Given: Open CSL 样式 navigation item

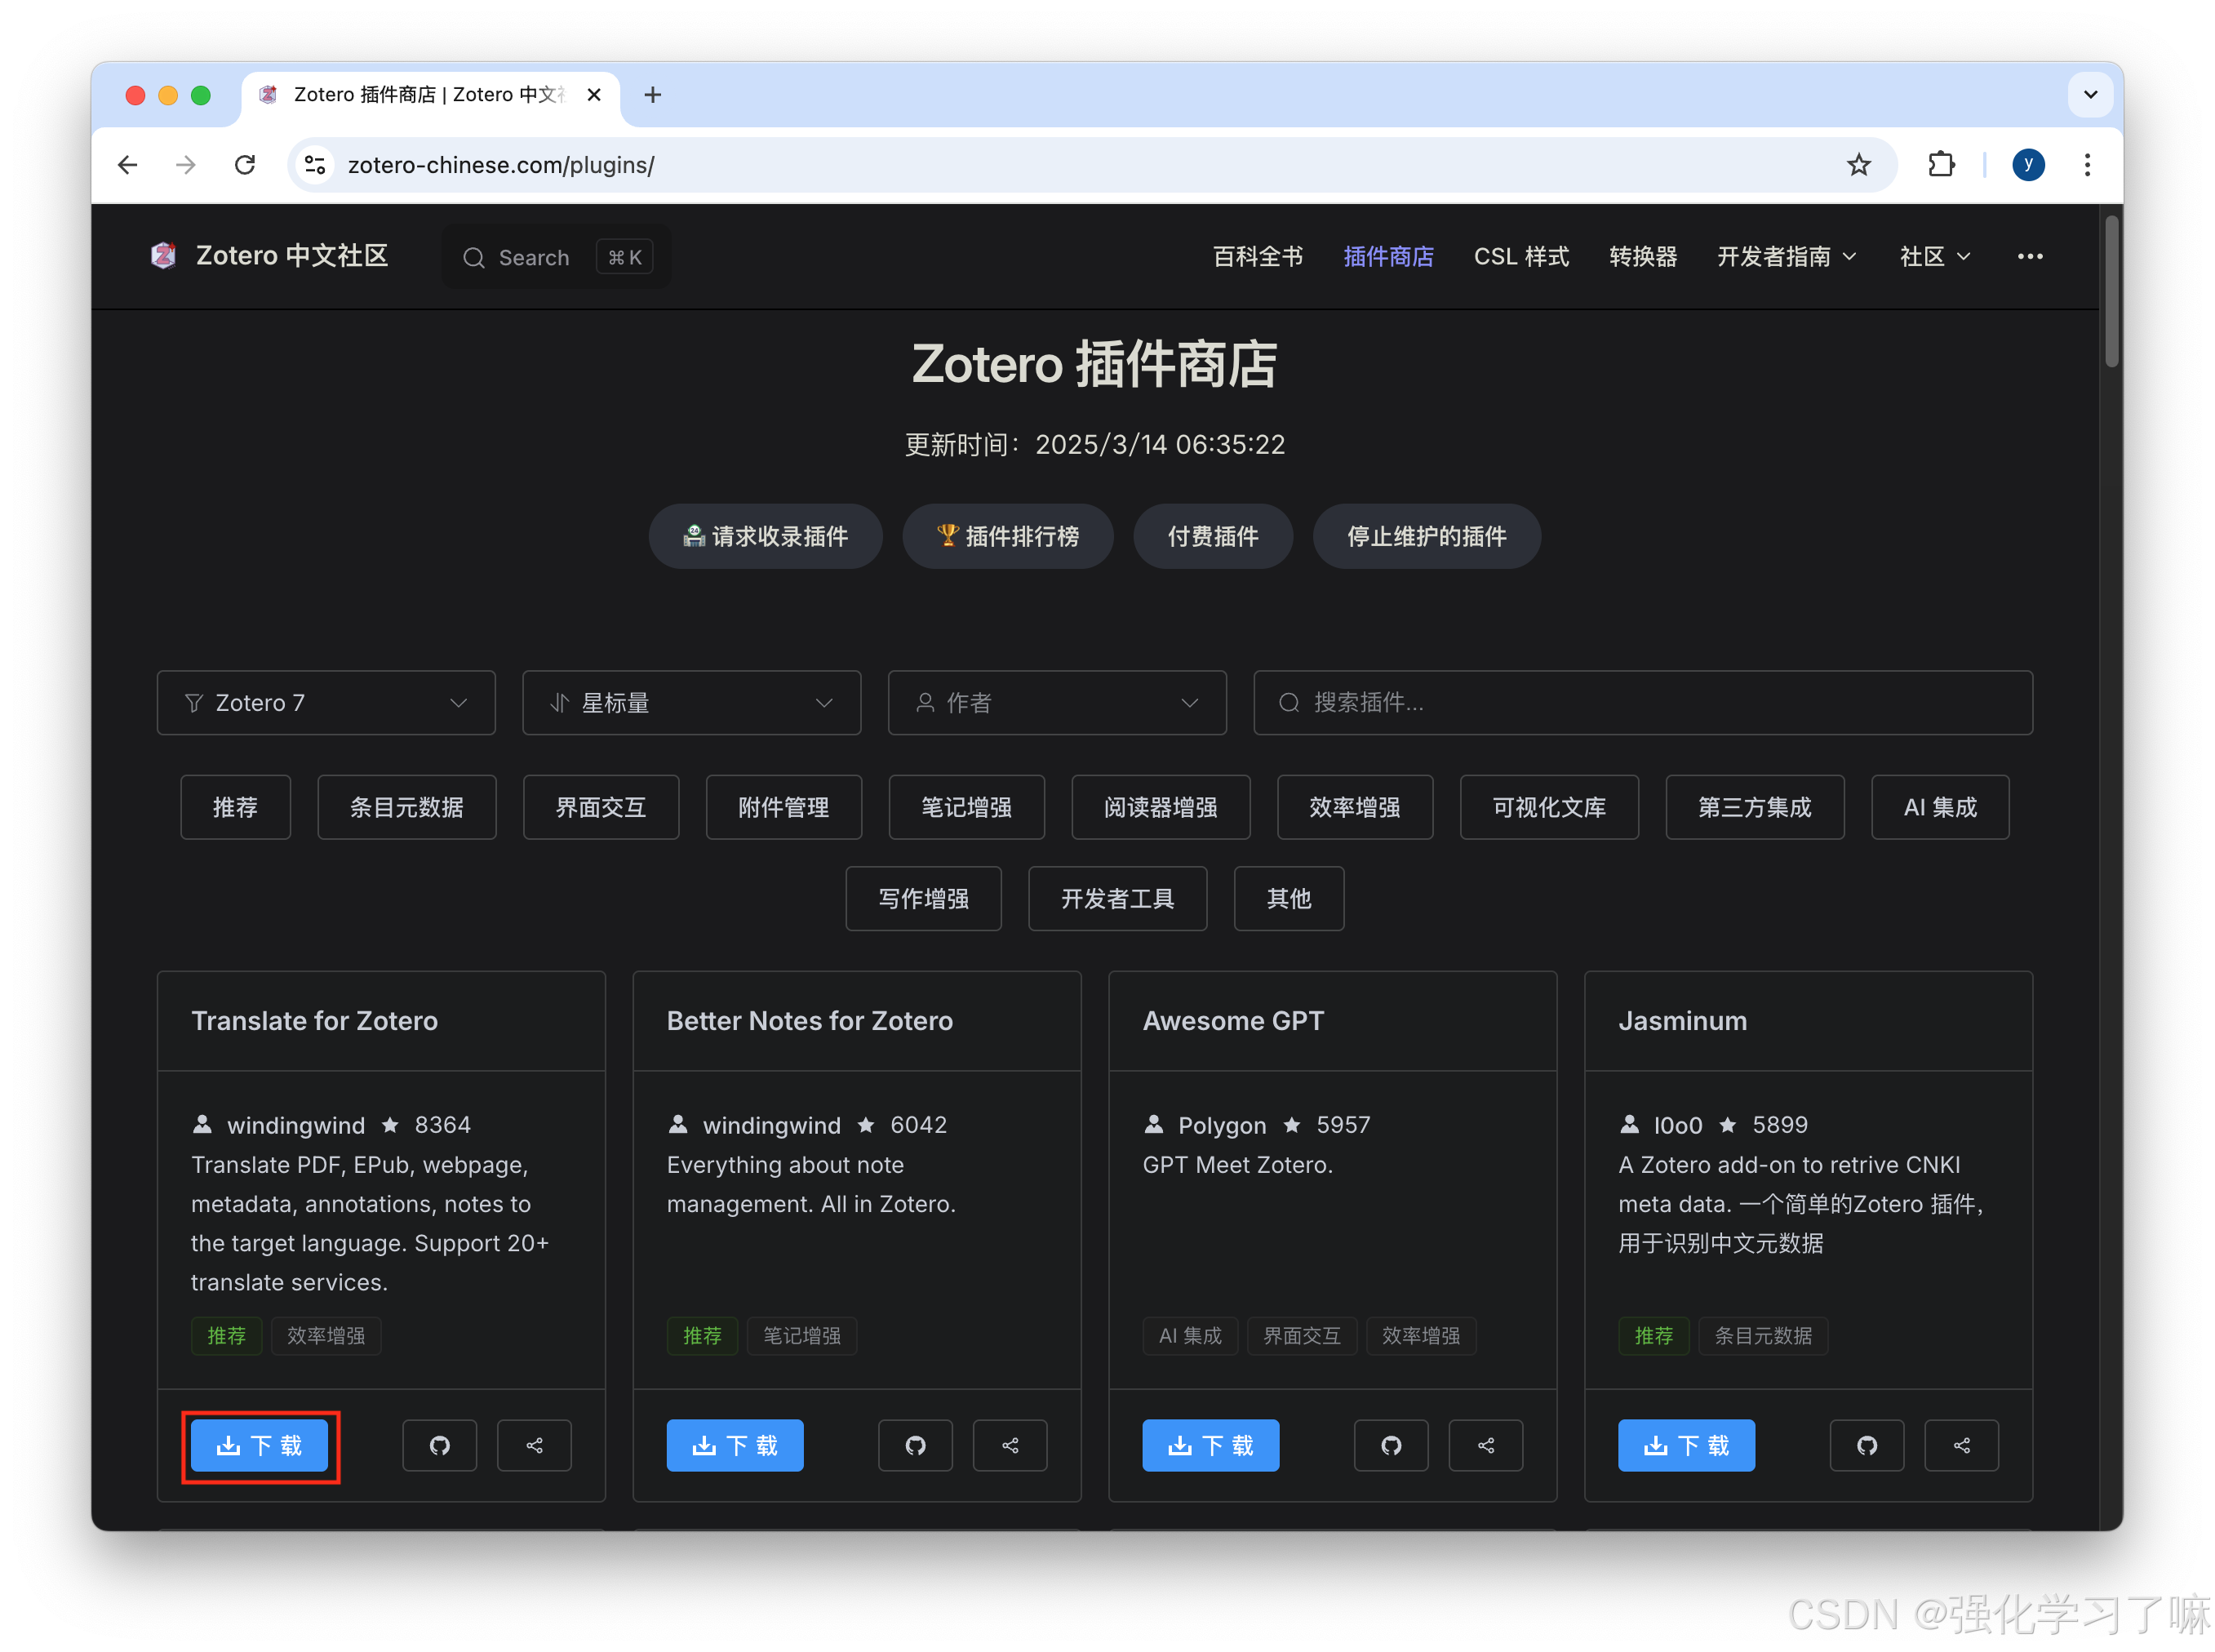Looking at the screenshot, I should pyautogui.click(x=1520, y=257).
